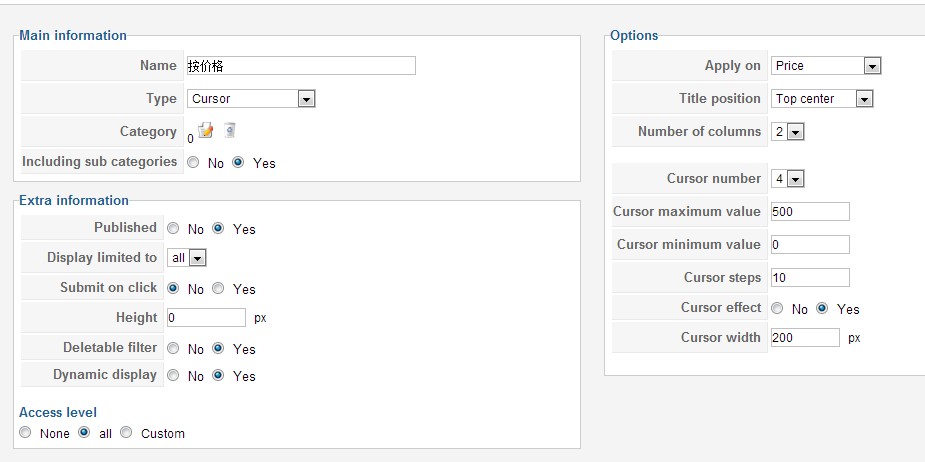Choose Custom access level

(126, 432)
